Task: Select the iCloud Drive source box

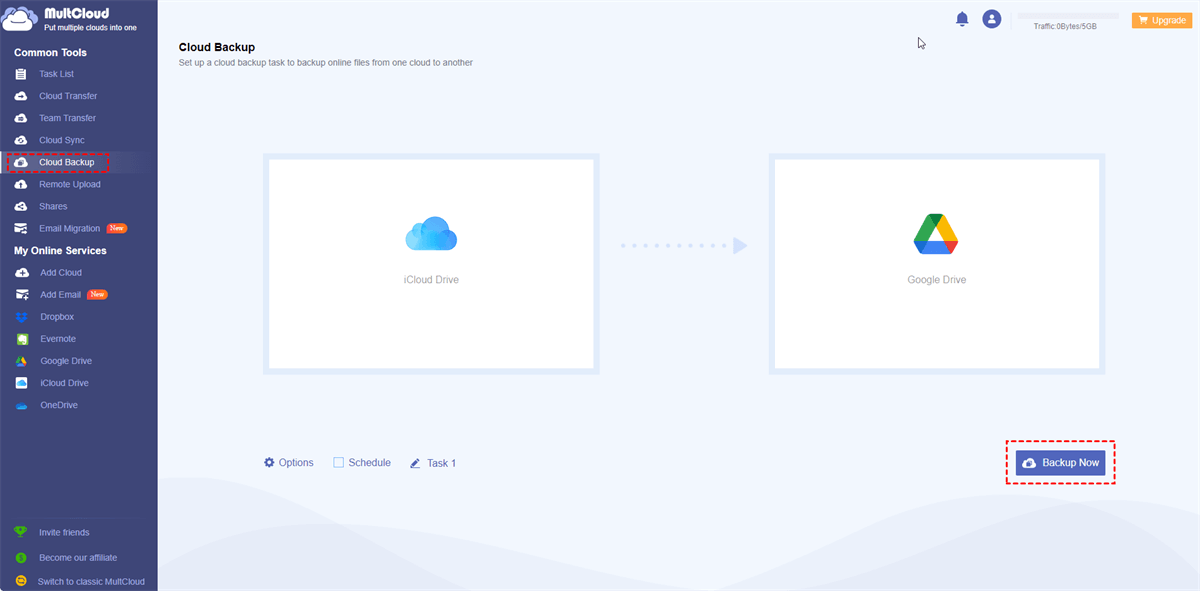Action: tap(431, 265)
